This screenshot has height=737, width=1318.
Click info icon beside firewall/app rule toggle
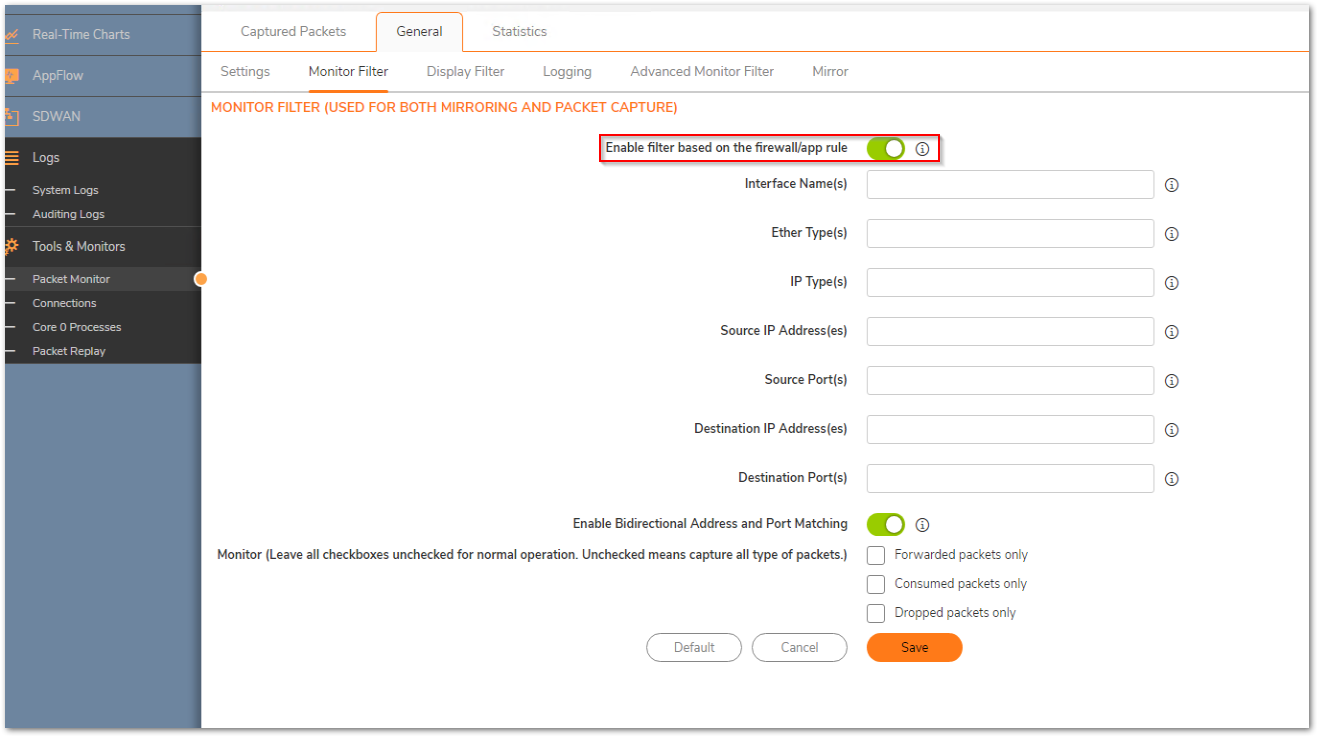click(x=922, y=149)
